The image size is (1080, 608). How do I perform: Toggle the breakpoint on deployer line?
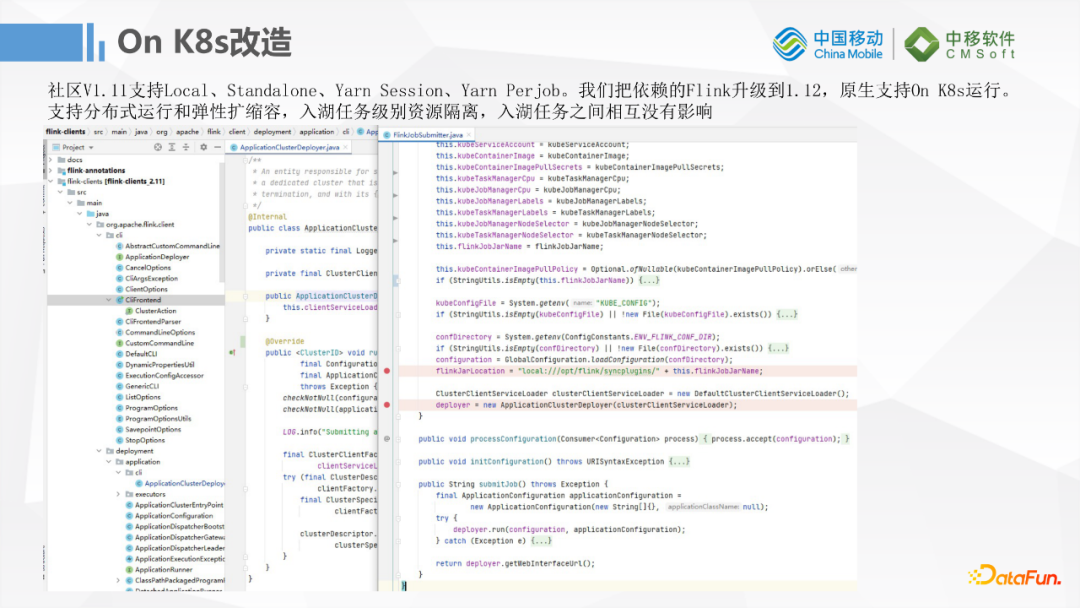pyautogui.click(x=387, y=405)
